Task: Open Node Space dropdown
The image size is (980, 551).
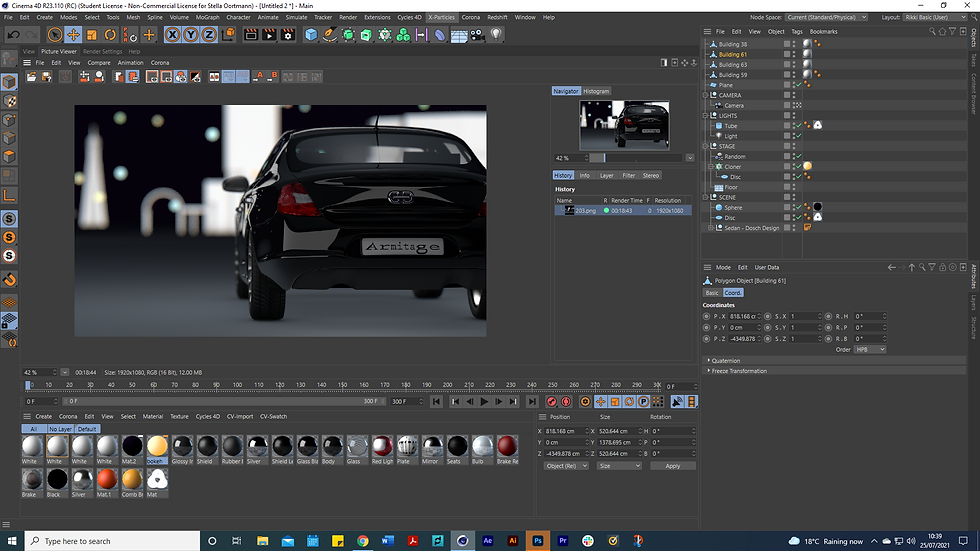Action: point(826,17)
